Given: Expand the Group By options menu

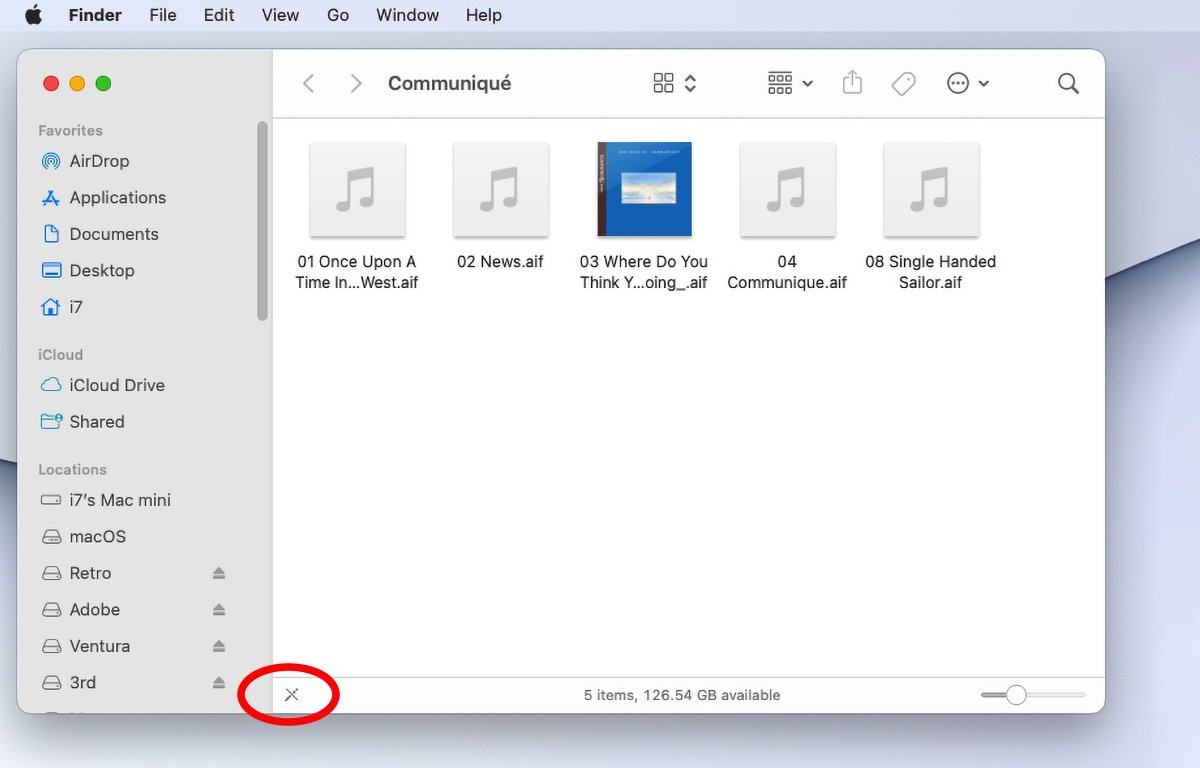Looking at the screenshot, I should click(790, 84).
